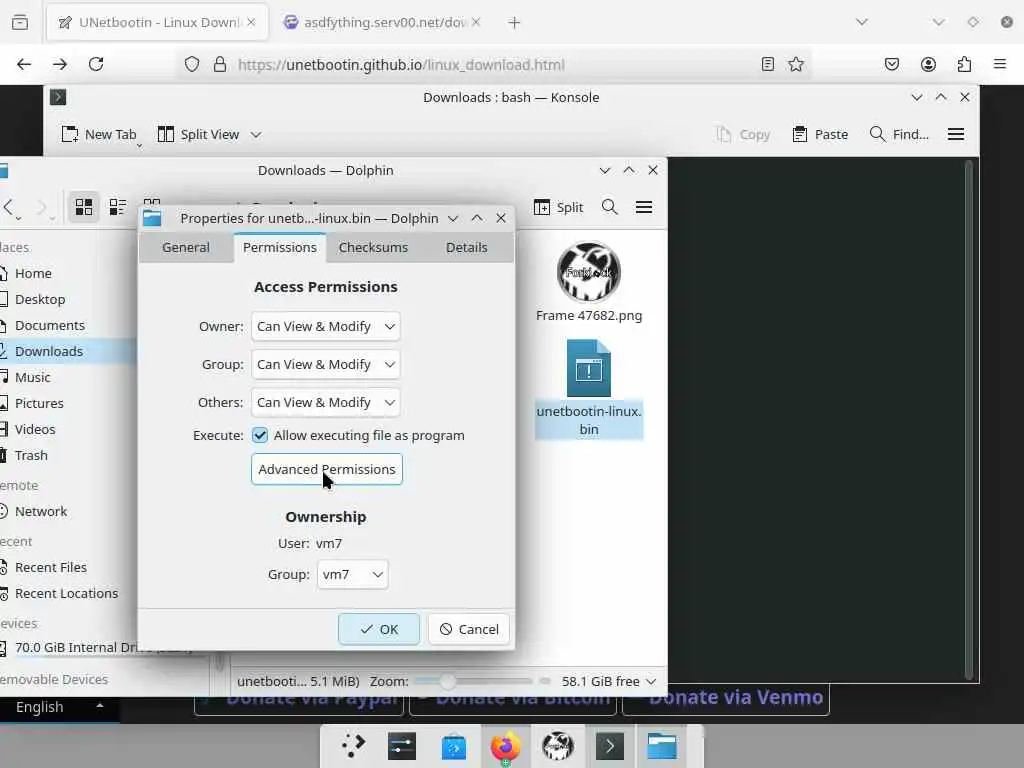Expand English language selector
Screen dimensions: 1024x768
59,707
